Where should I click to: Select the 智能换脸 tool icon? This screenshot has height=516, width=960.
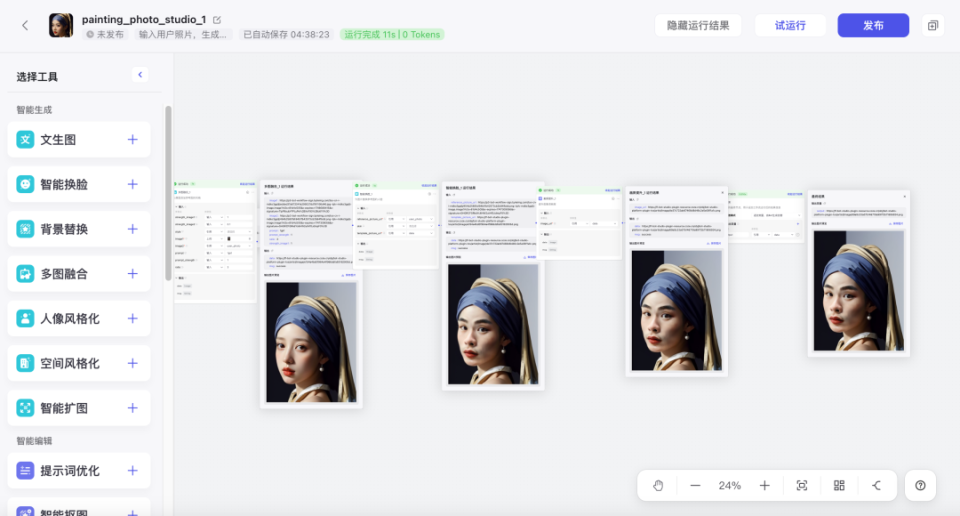pyautogui.click(x=25, y=184)
